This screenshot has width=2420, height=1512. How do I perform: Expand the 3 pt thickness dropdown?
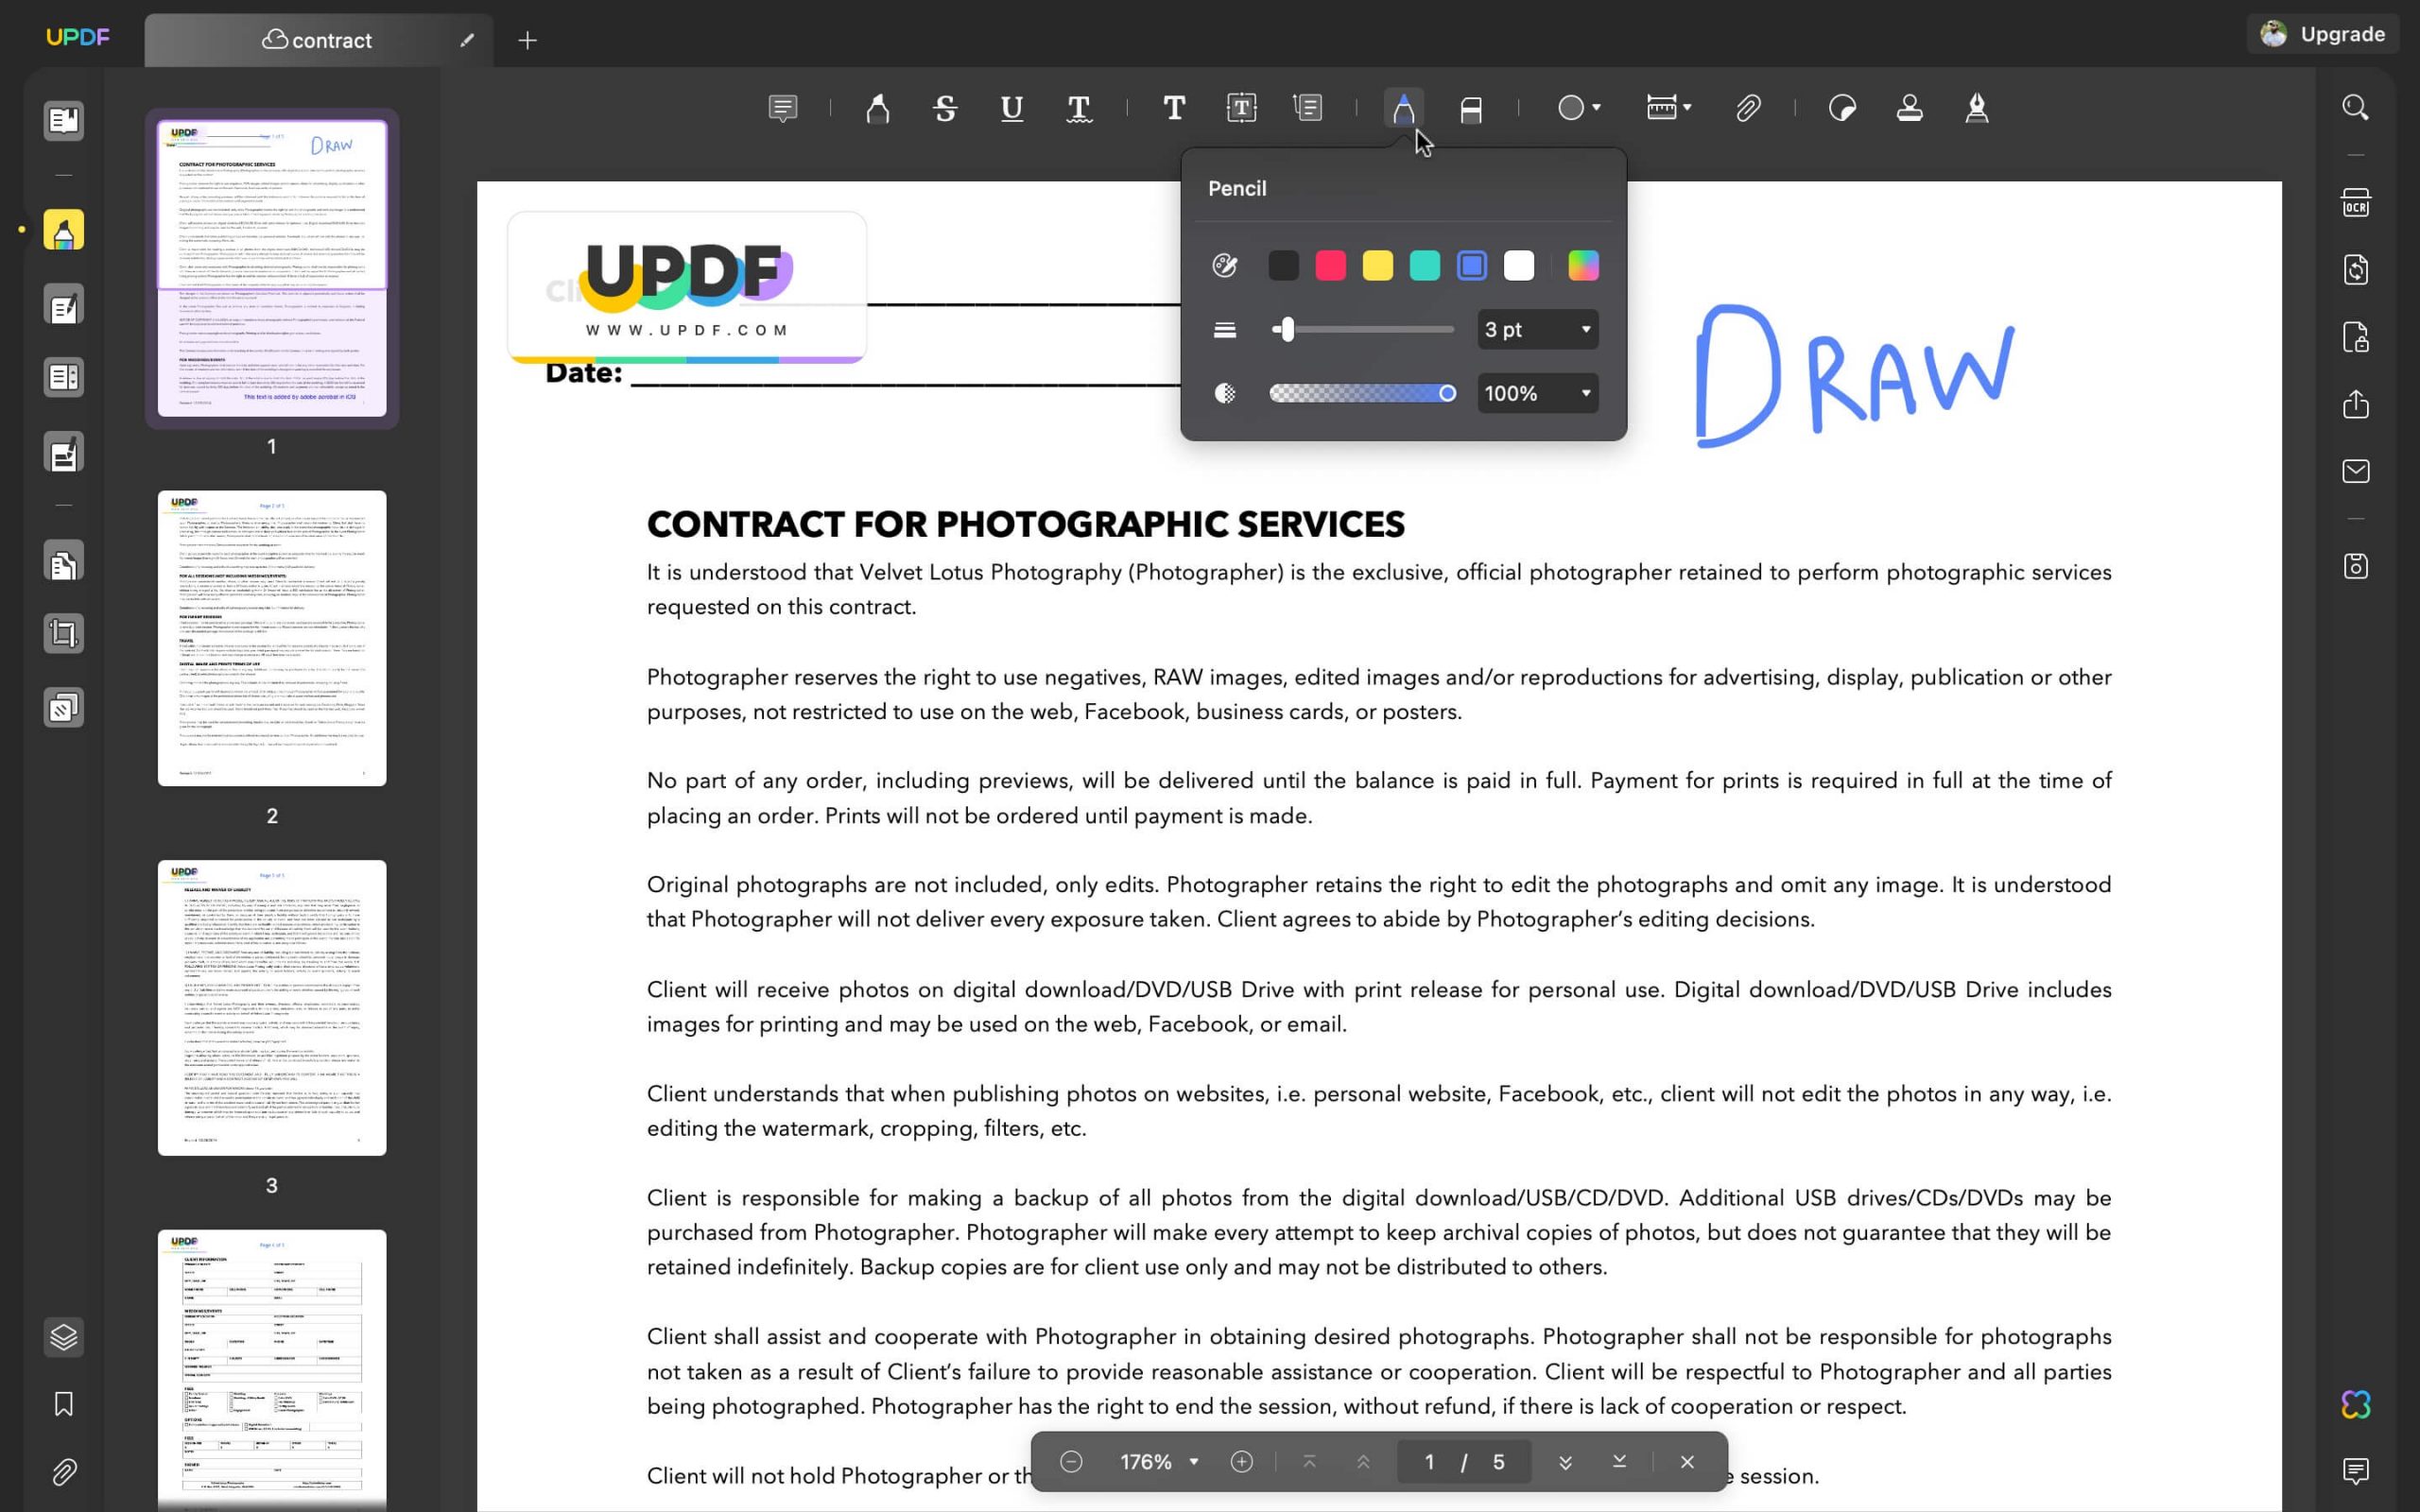point(1585,329)
